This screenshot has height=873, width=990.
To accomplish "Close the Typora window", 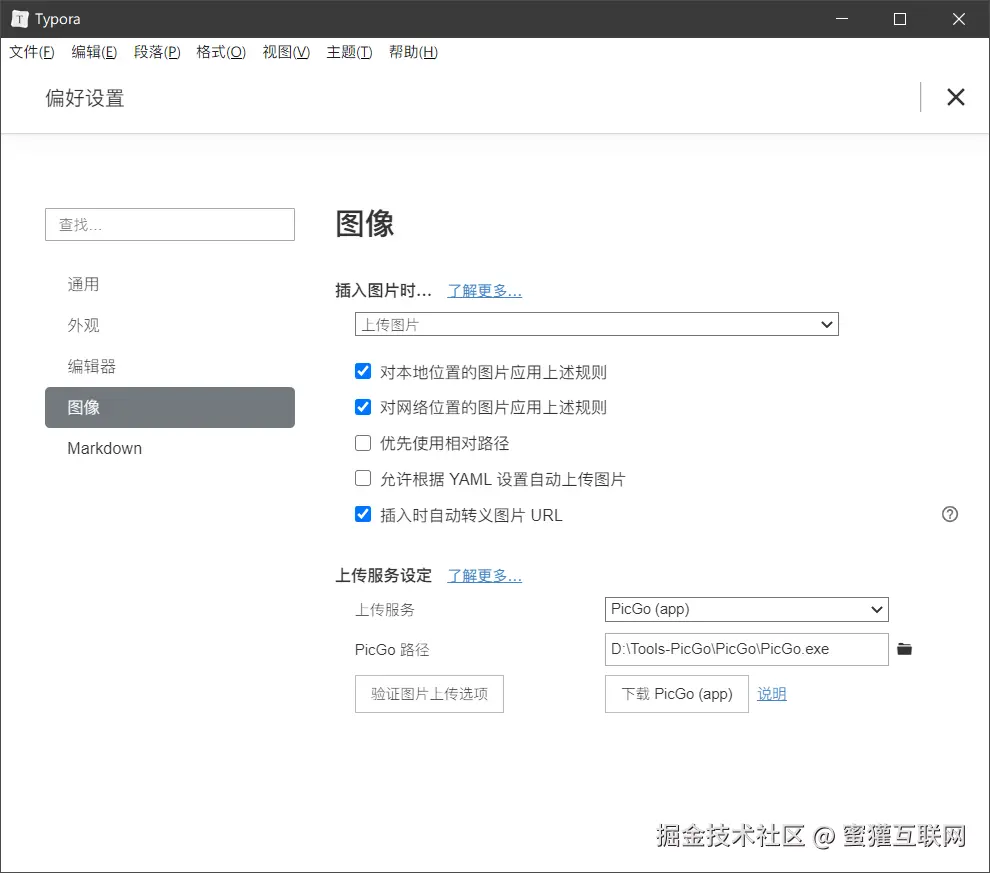I will coord(958,19).
